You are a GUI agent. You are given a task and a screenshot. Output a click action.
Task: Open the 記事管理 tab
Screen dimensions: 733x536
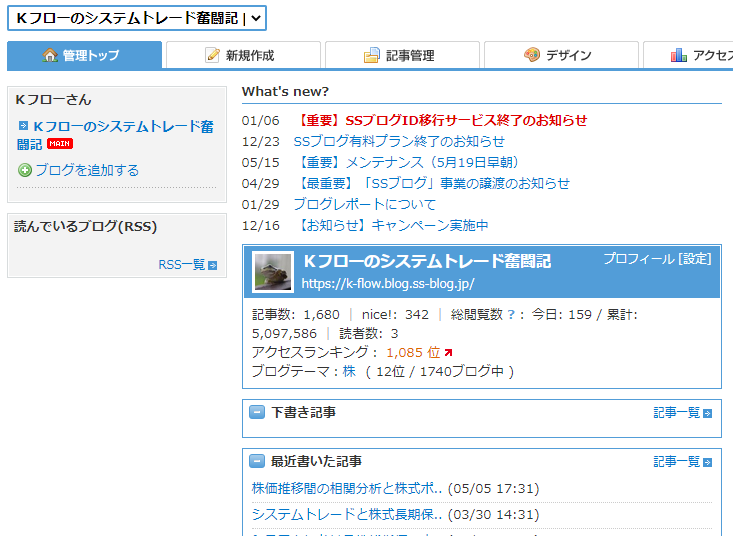(x=402, y=55)
